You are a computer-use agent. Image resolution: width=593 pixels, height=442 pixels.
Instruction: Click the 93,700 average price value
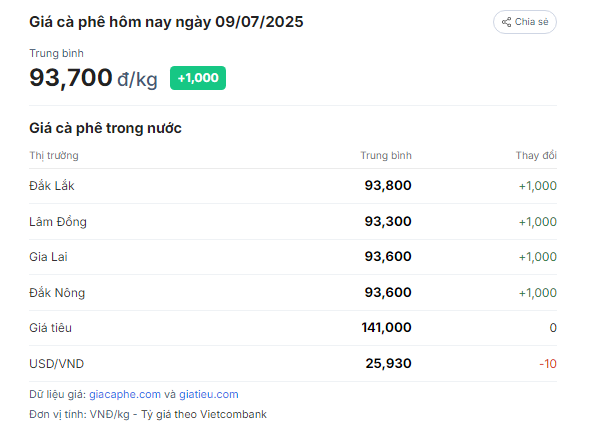click(71, 78)
